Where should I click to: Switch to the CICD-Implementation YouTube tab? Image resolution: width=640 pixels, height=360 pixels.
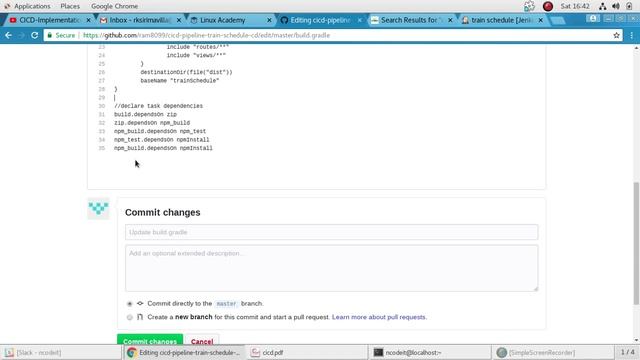48,20
